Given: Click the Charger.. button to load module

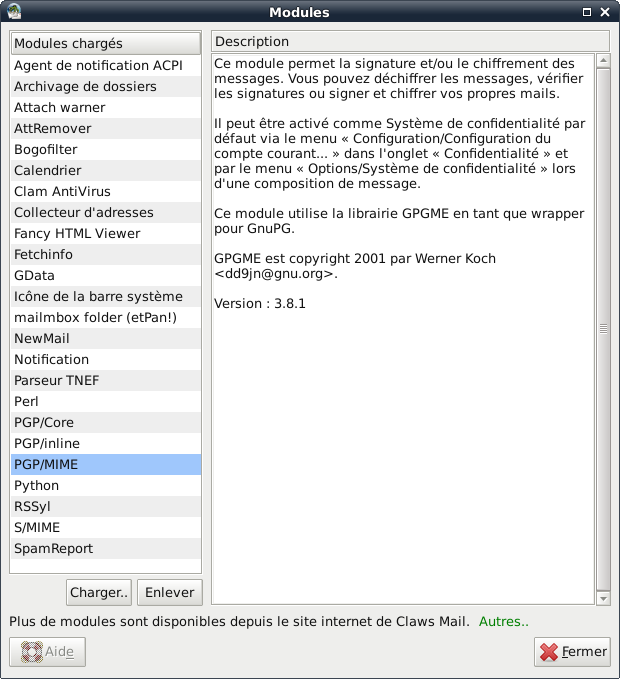Looking at the screenshot, I should point(99,593).
